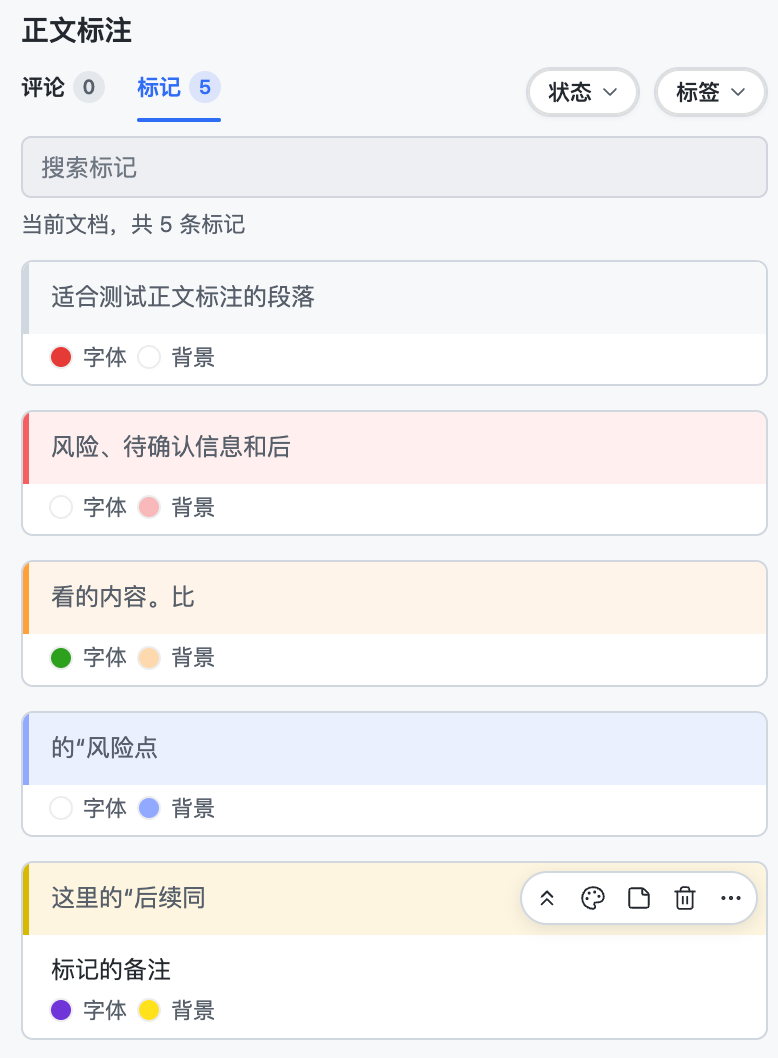
Task: Open the mark 适合测试正文标注的段落
Action: (x=395, y=298)
